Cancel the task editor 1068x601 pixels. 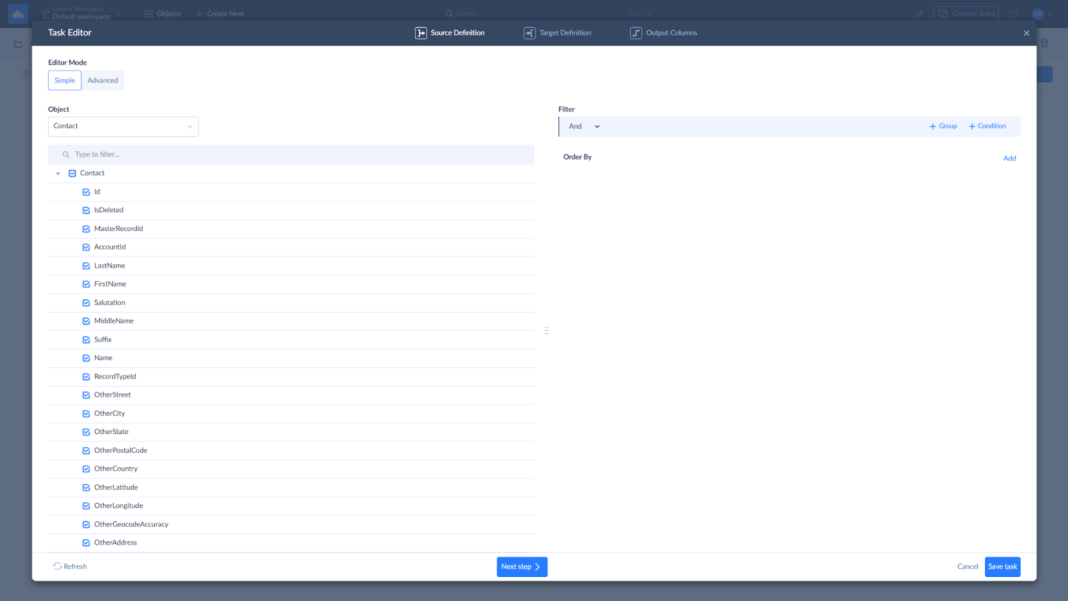[x=967, y=567]
